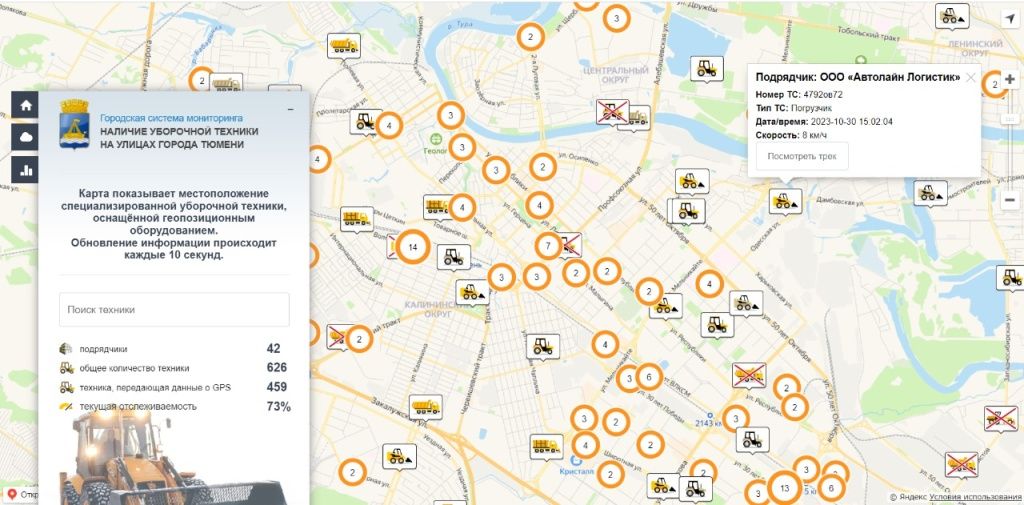
Task: Click the map zoom slider handle
Action: pyautogui.click(x=1009, y=119)
